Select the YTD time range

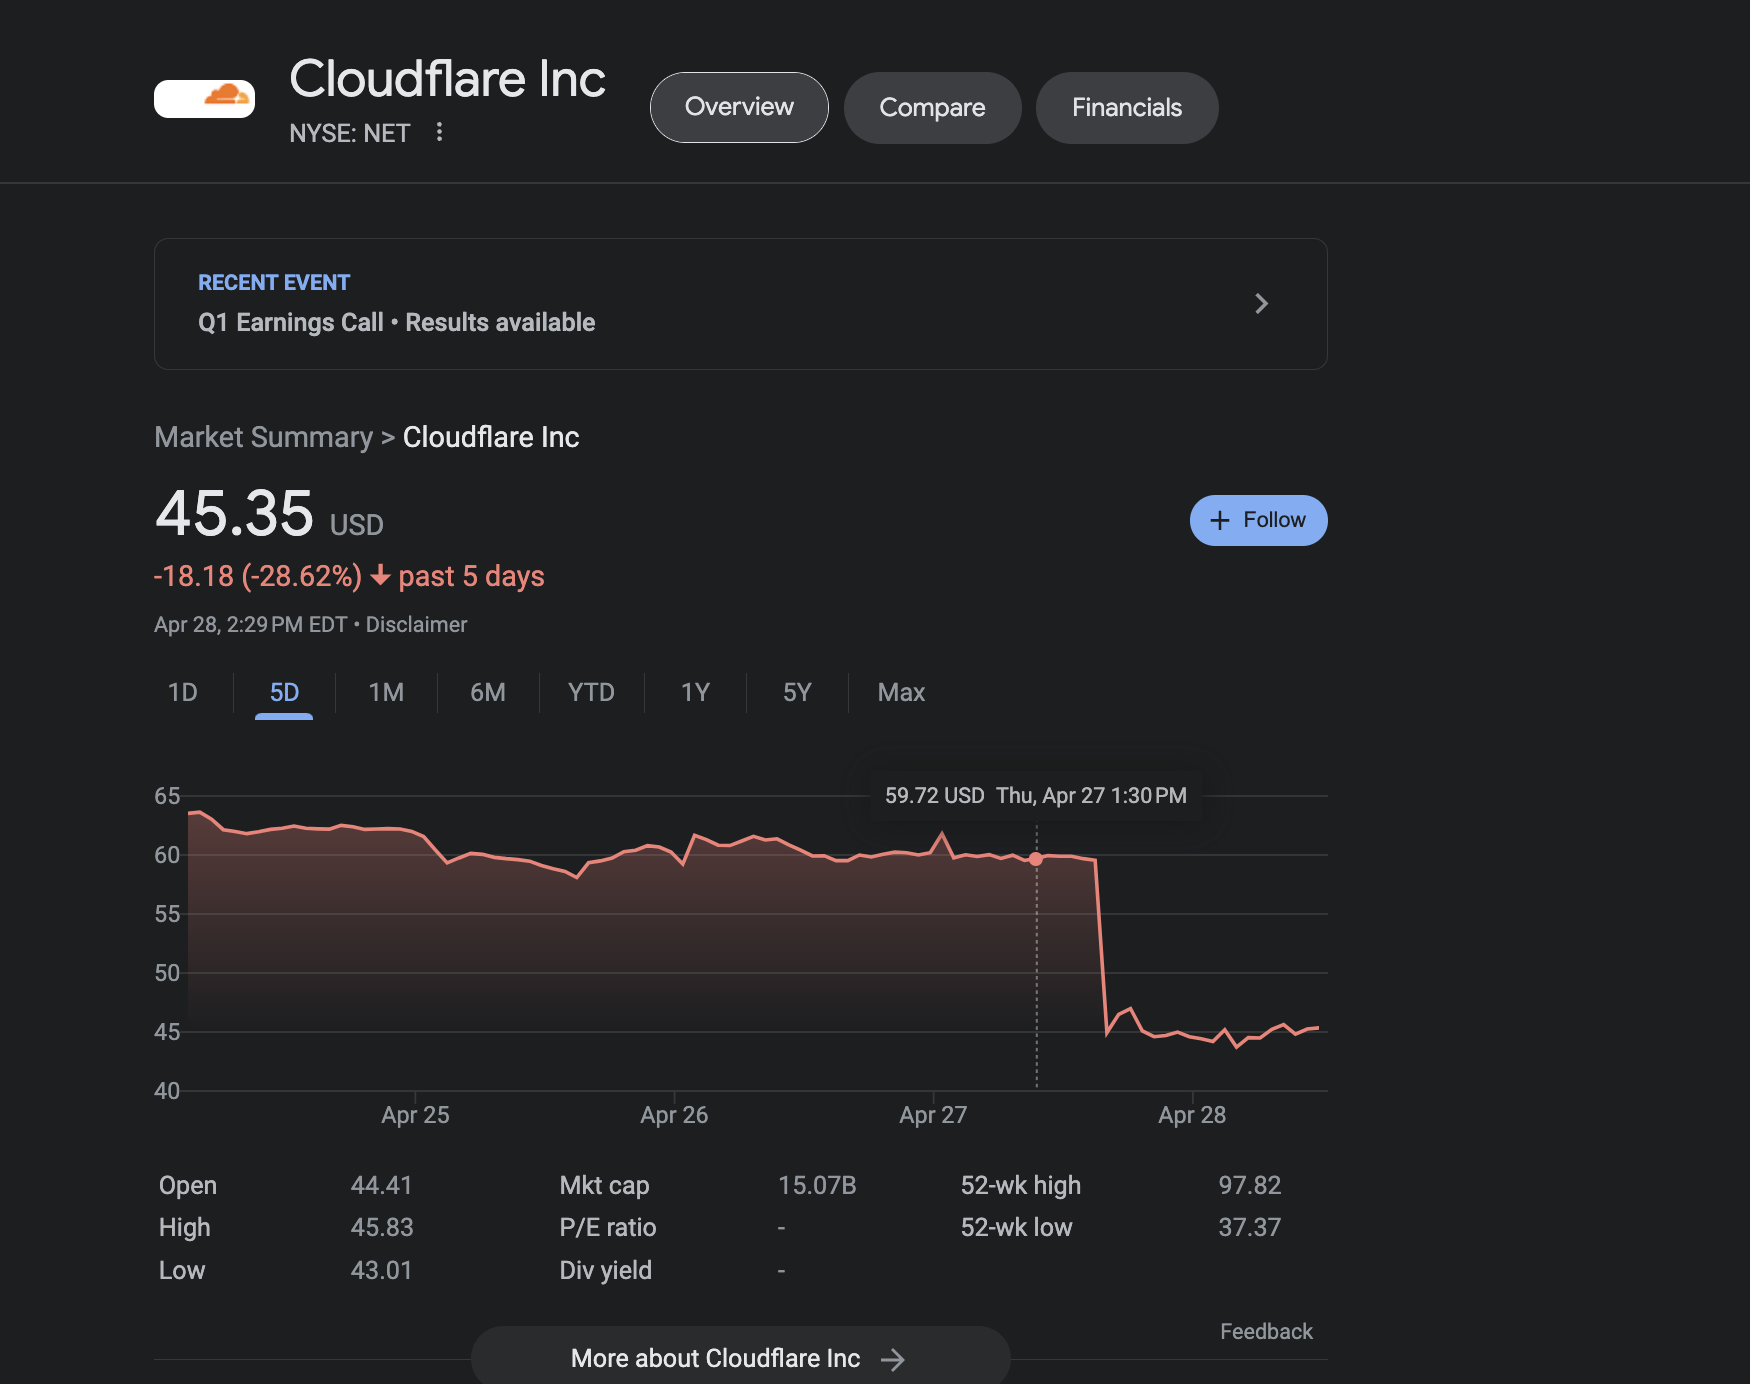(x=591, y=692)
